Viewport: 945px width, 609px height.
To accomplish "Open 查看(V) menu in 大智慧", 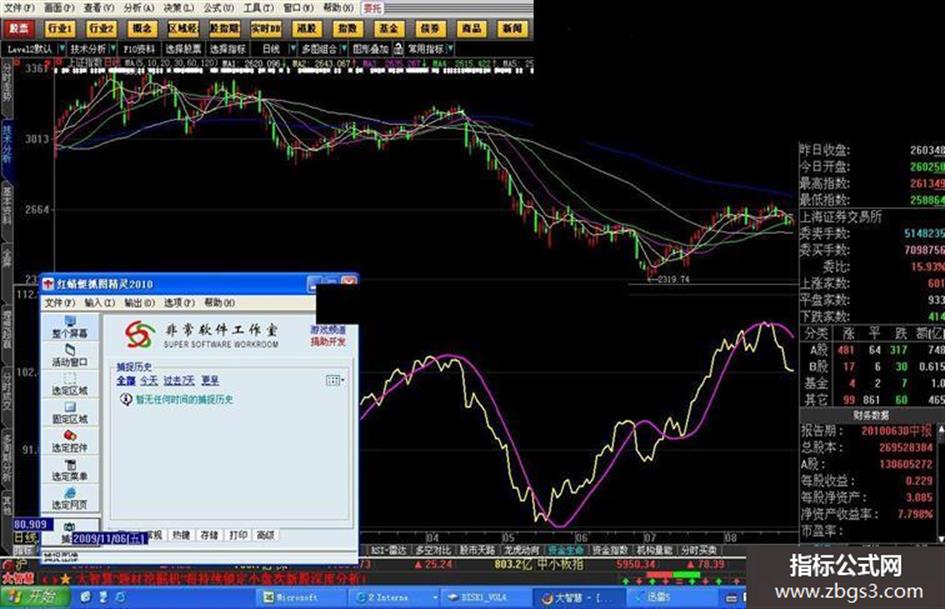I will click(x=99, y=8).
